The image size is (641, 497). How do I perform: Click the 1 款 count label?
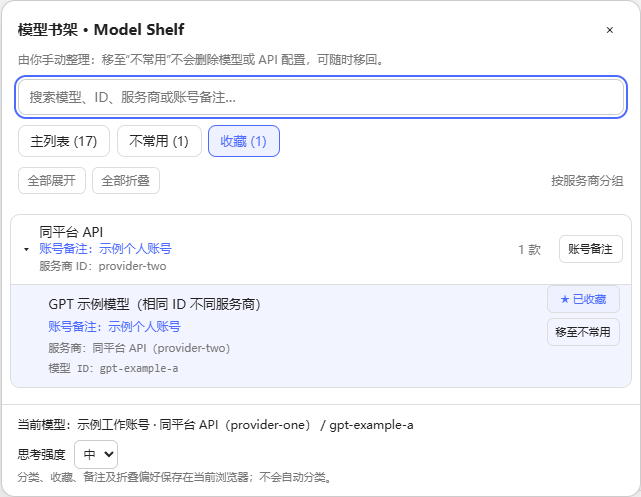point(529,249)
